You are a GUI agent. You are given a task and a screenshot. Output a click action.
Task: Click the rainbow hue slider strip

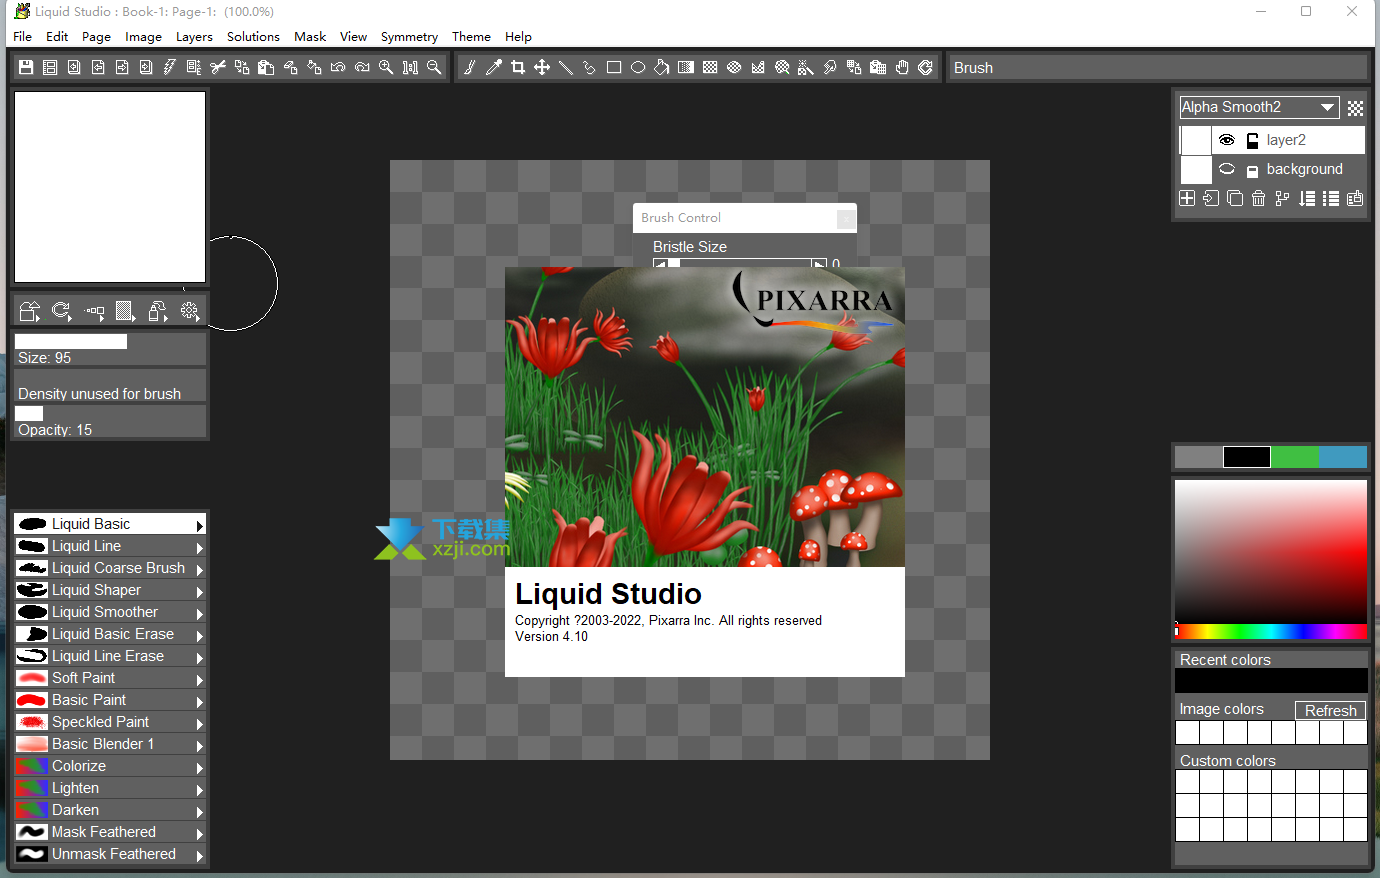tap(1271, 631)
